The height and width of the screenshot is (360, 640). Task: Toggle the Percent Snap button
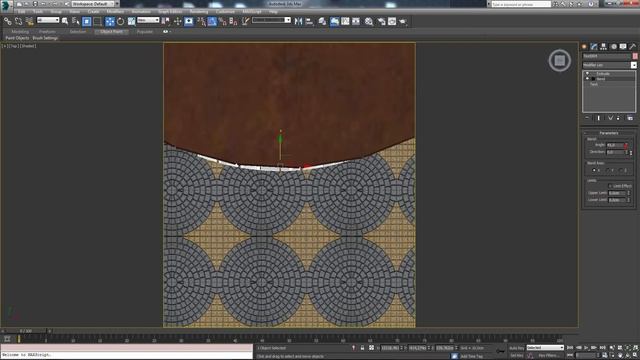(223, 21)
